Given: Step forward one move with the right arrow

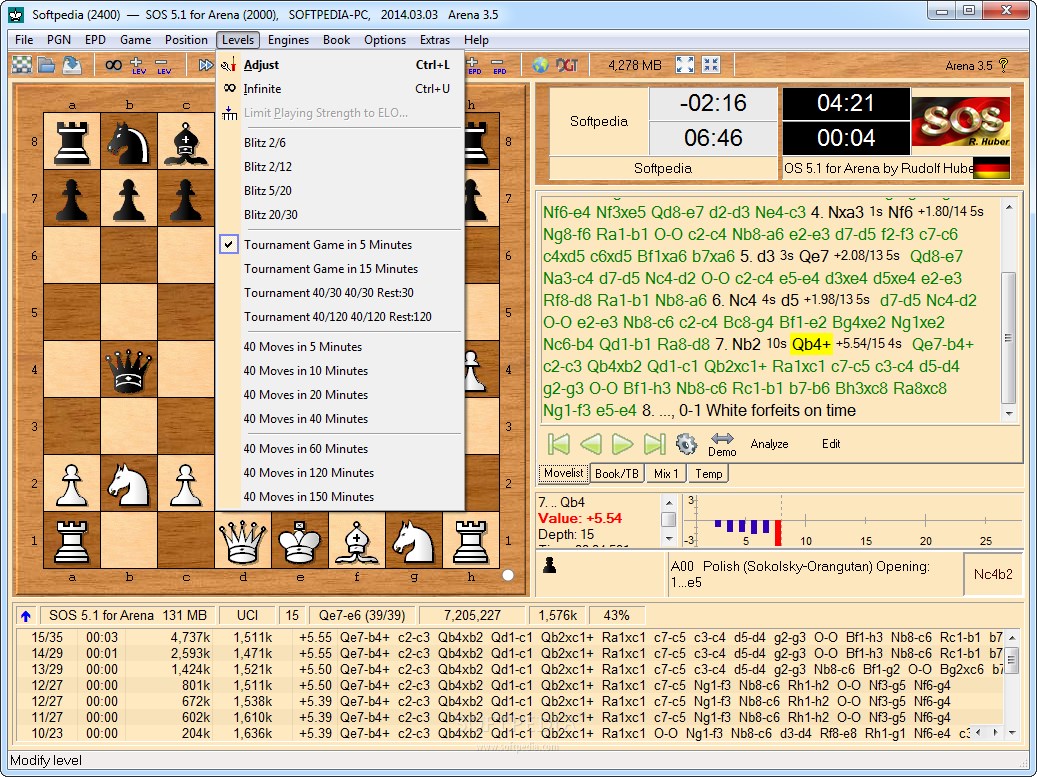Looking at the screenshot, I should pos(622,444).
